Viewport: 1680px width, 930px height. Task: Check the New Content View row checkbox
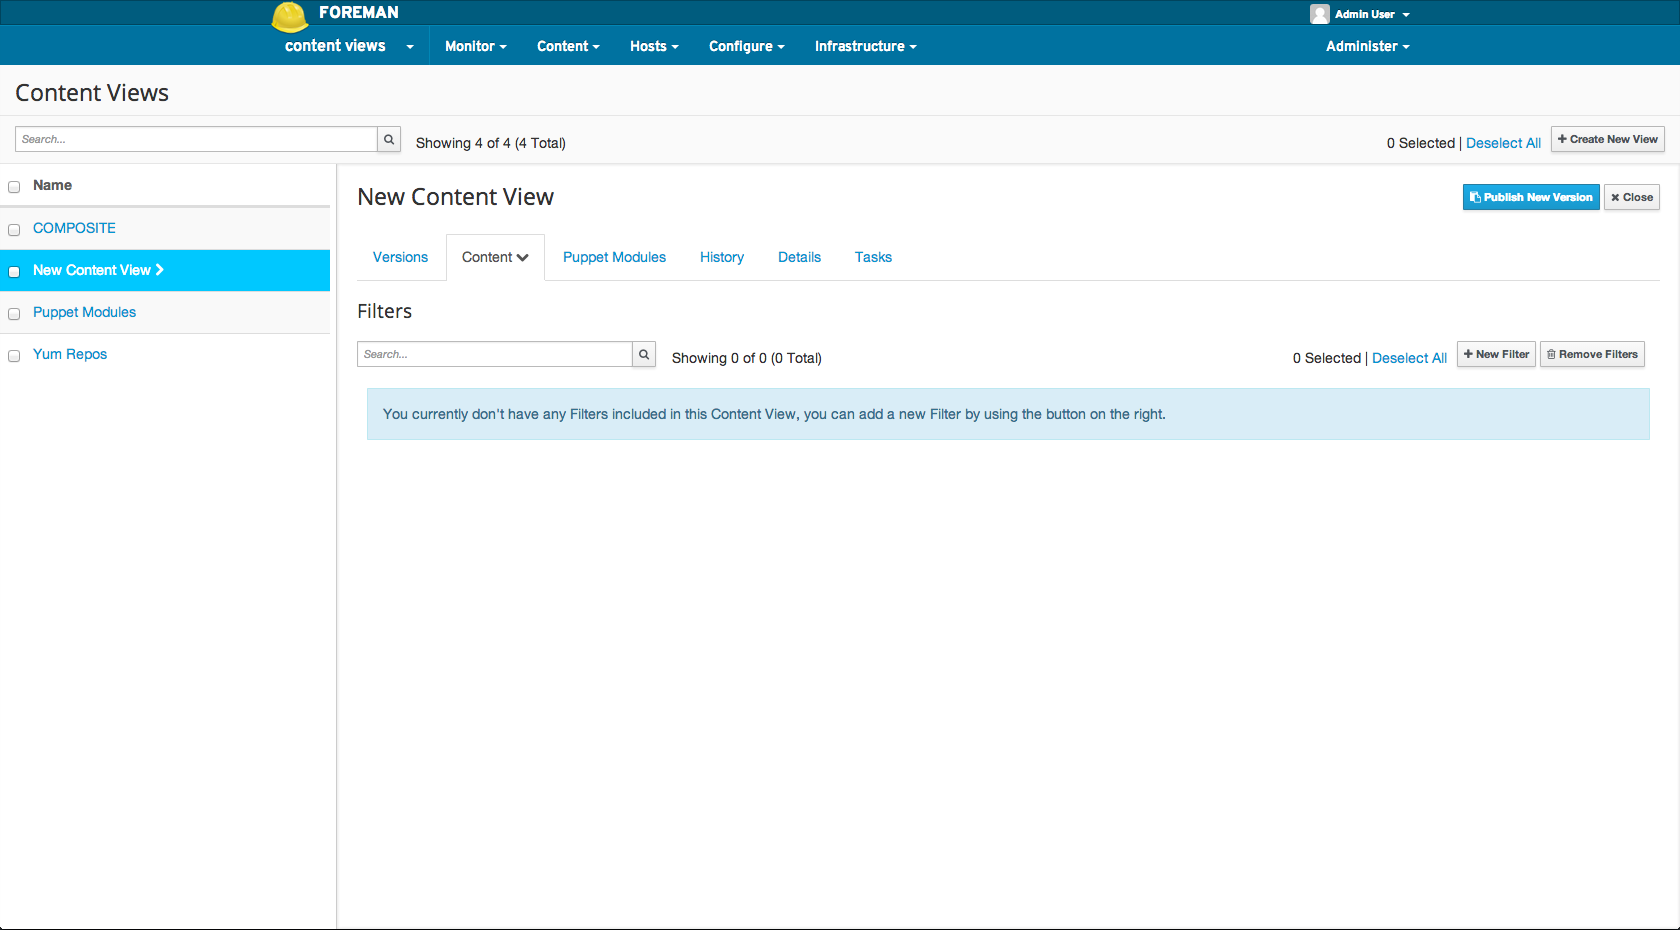coord(14,272)
